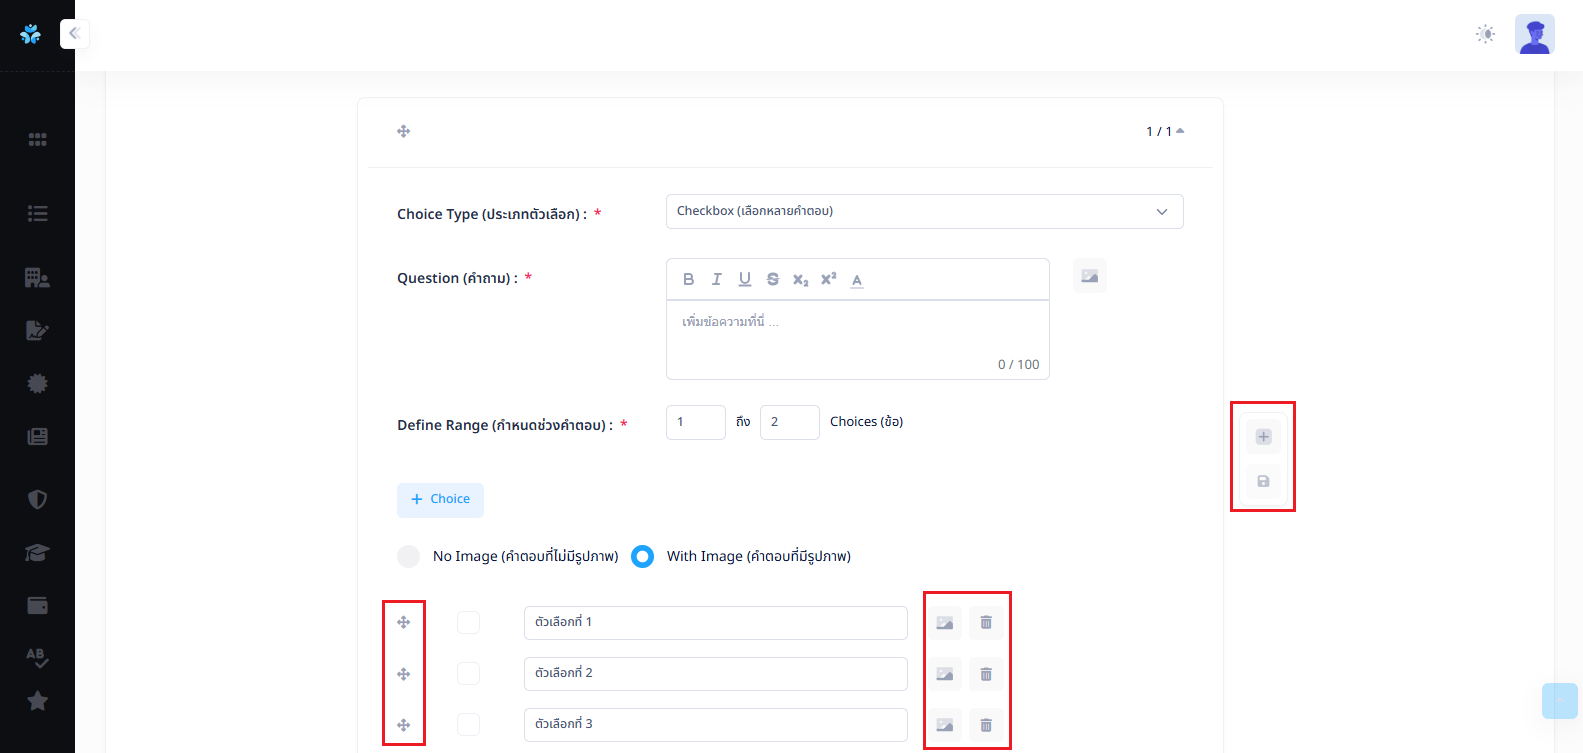Delete choice ตัวเลือกที่ 1 with trash icon
Image resolution: width=1583 pixels, height=753 pixels.
(986, 623)
